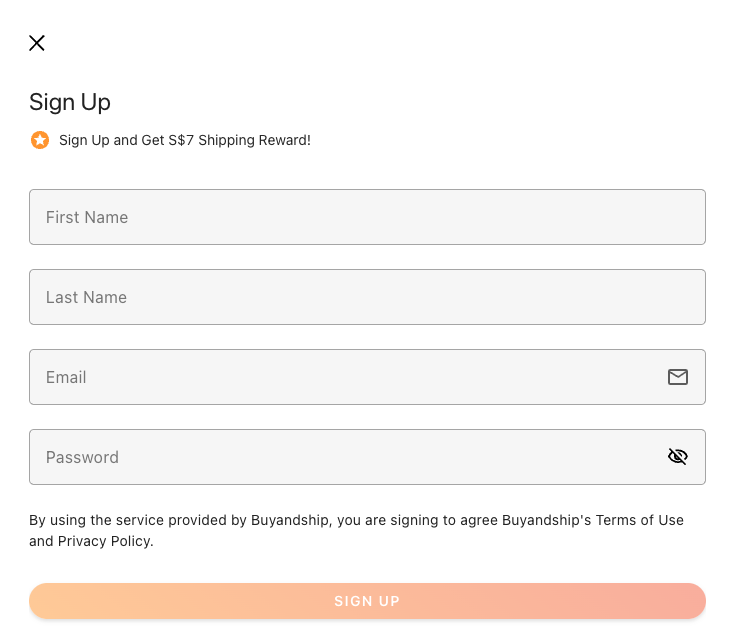The height and width of the screenshot is (628, 735).
Task: Focus the First Name input field
Action: coord(368,217)
